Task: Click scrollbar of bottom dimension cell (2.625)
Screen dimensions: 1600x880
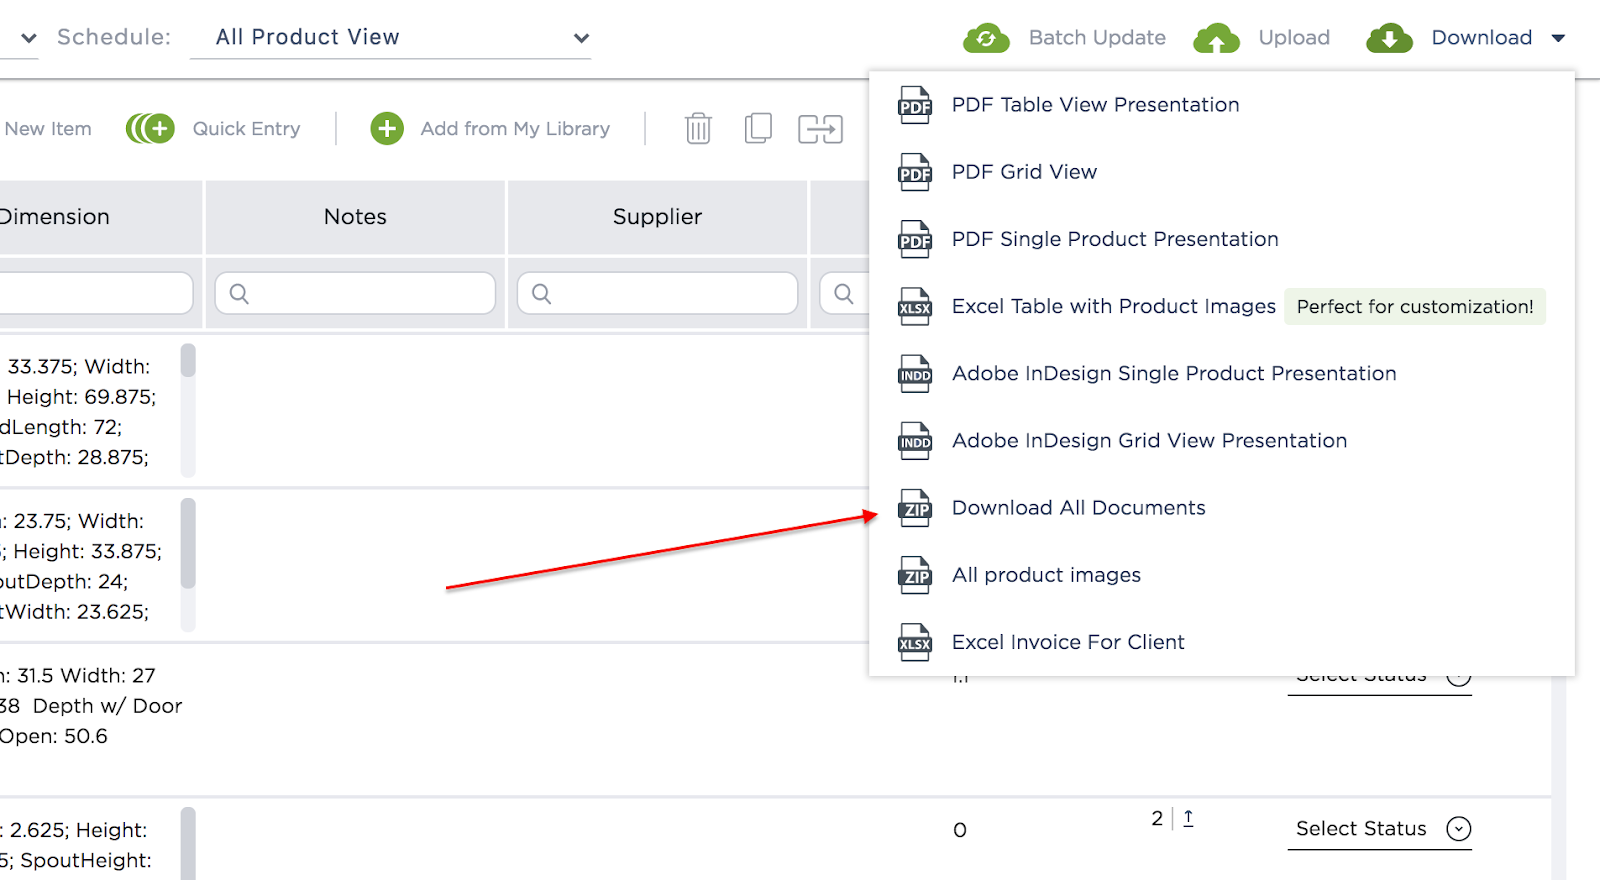Action: coord(188,845)
